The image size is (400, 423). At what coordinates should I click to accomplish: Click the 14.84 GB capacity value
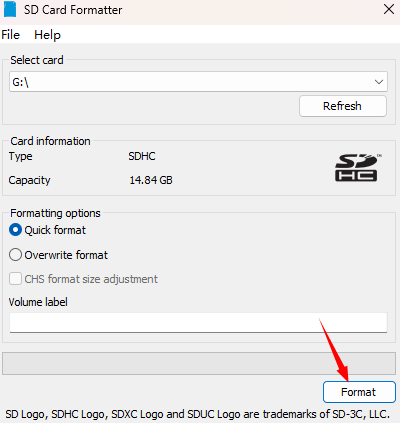tap(151, 180)
